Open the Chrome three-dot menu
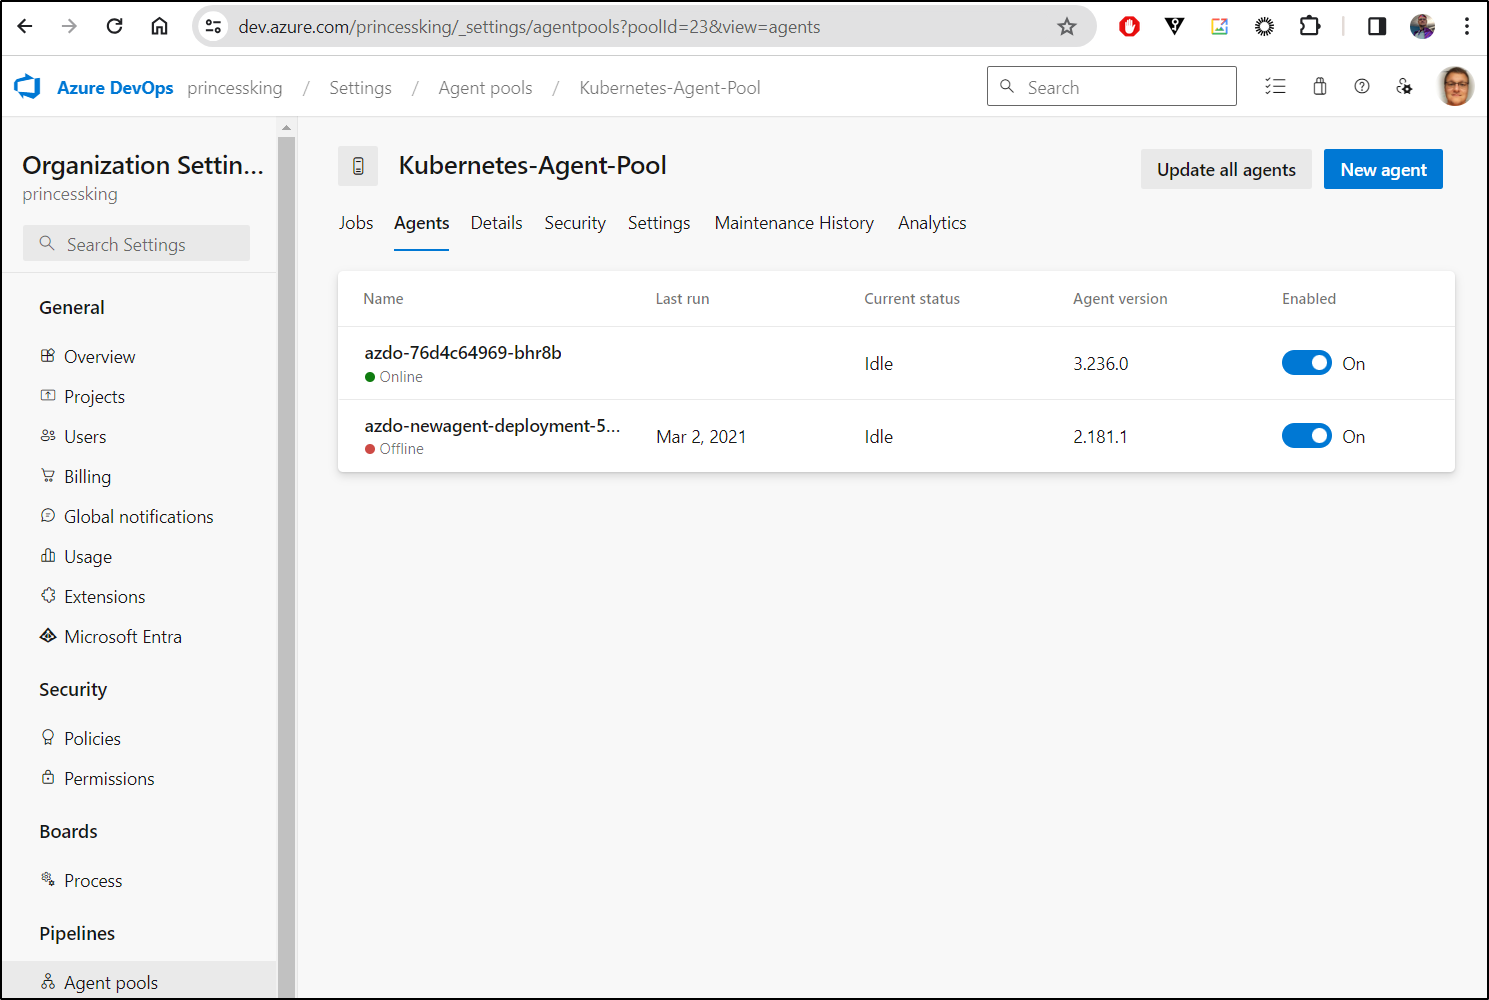This screenshot has width=1489, height=1000. click(x=1466, y=26)
